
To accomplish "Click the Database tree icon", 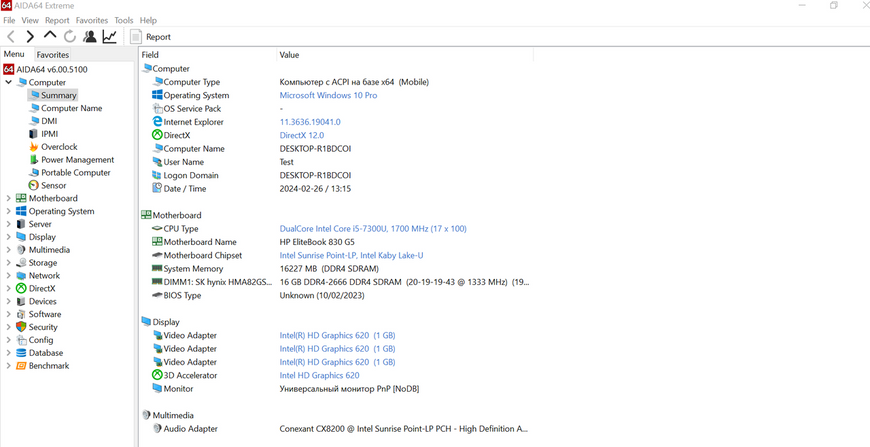I will 21,353.
